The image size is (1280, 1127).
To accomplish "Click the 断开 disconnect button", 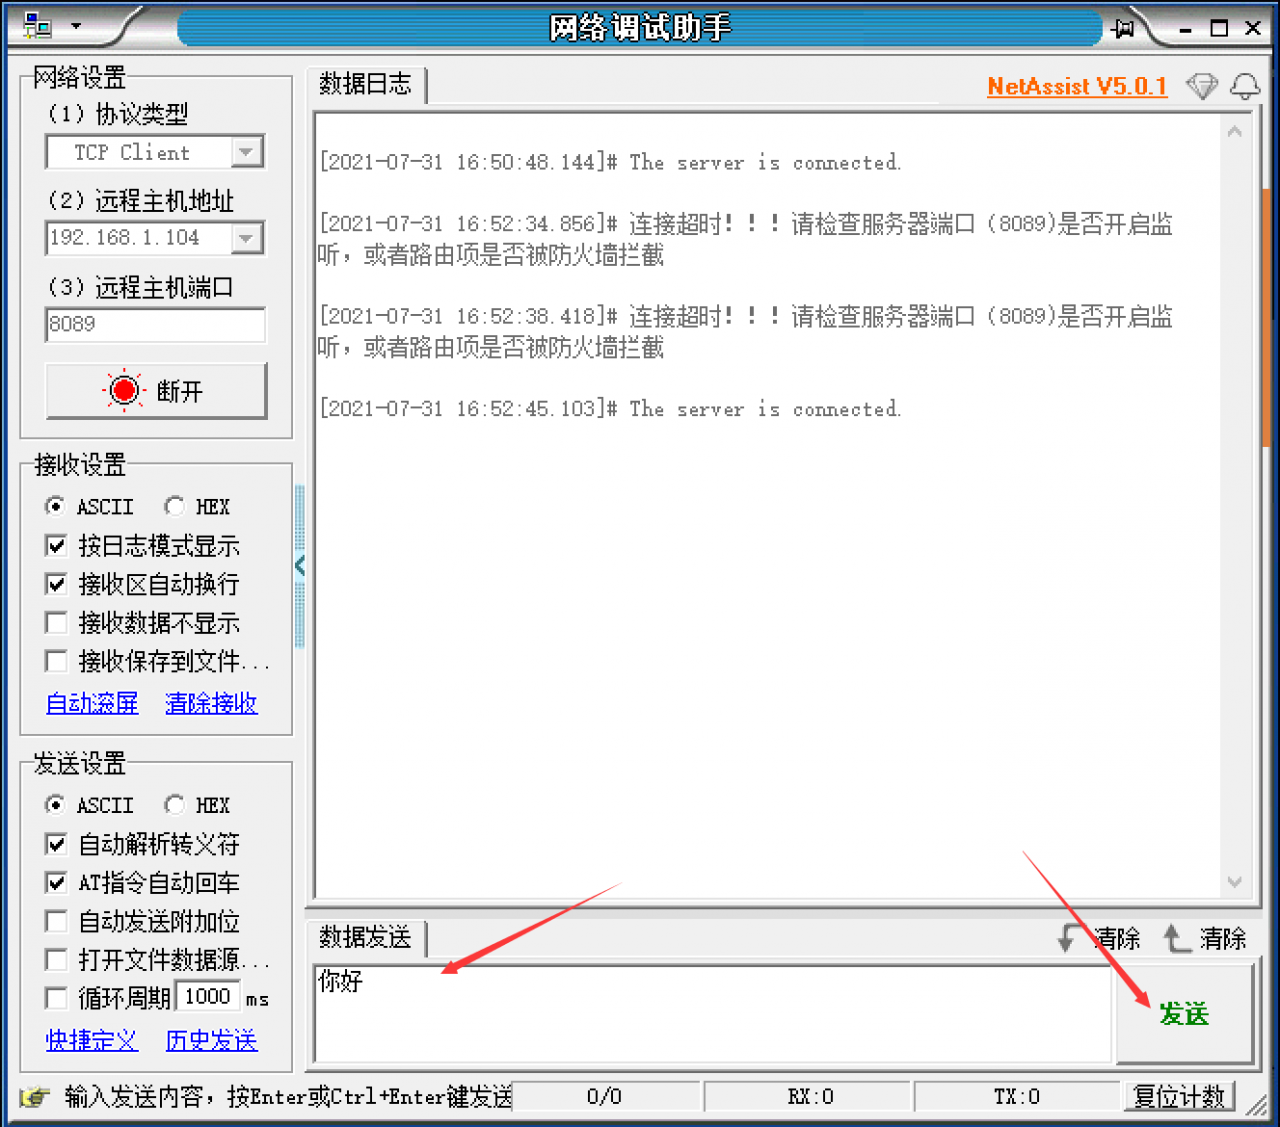I will (156, 390).
